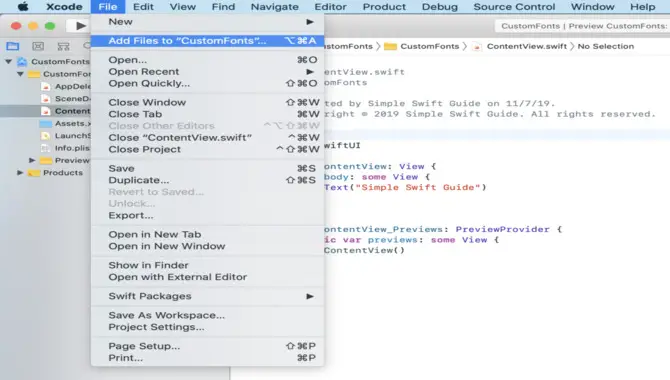The height and width of the screenshot is (380, 670).
Task: Click No Selection in the breadcrumb
Action: click(606, 47)
